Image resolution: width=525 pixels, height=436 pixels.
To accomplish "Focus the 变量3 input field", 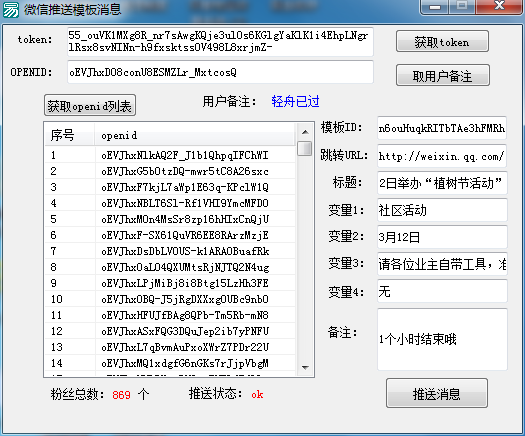I will pyautogui.click(x=442, y=264).
